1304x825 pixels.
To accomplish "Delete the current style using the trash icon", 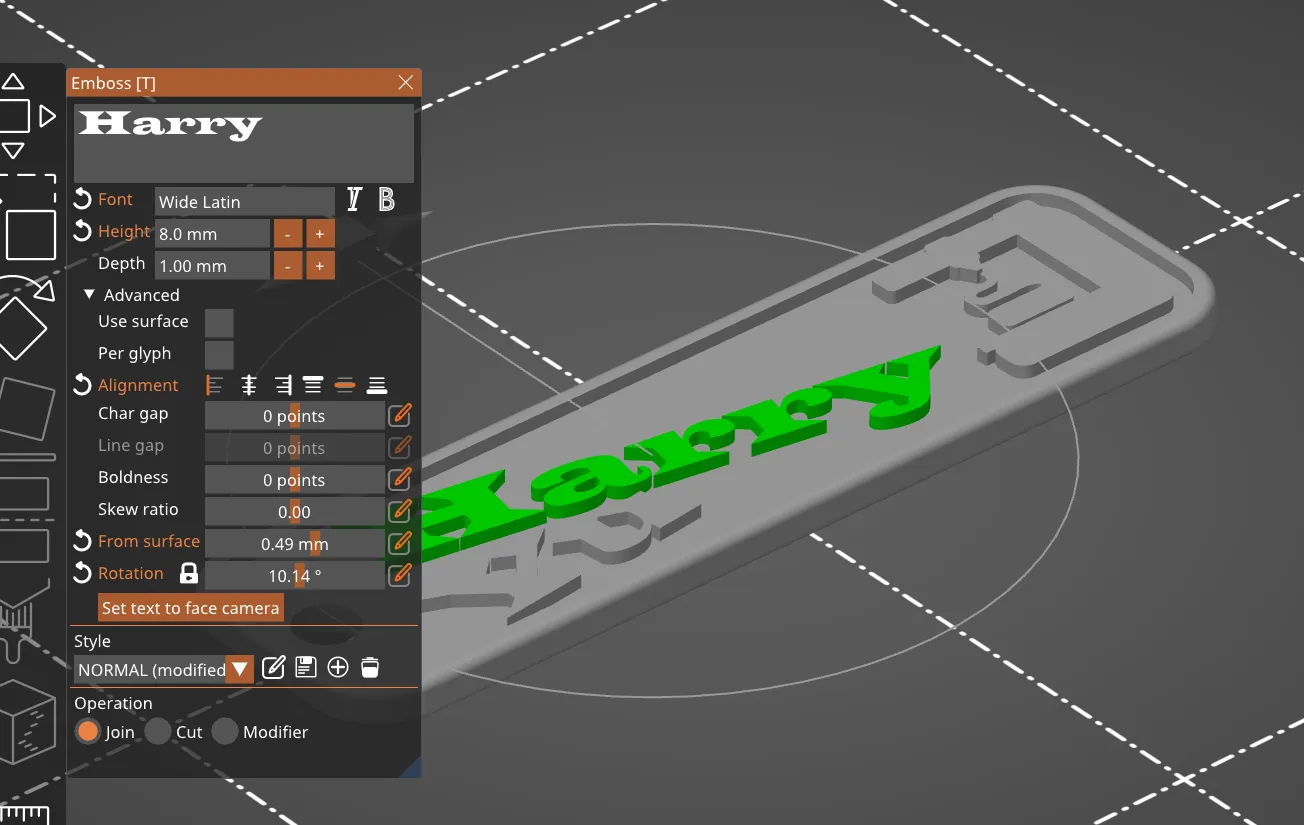I will [x=370, y=667].
